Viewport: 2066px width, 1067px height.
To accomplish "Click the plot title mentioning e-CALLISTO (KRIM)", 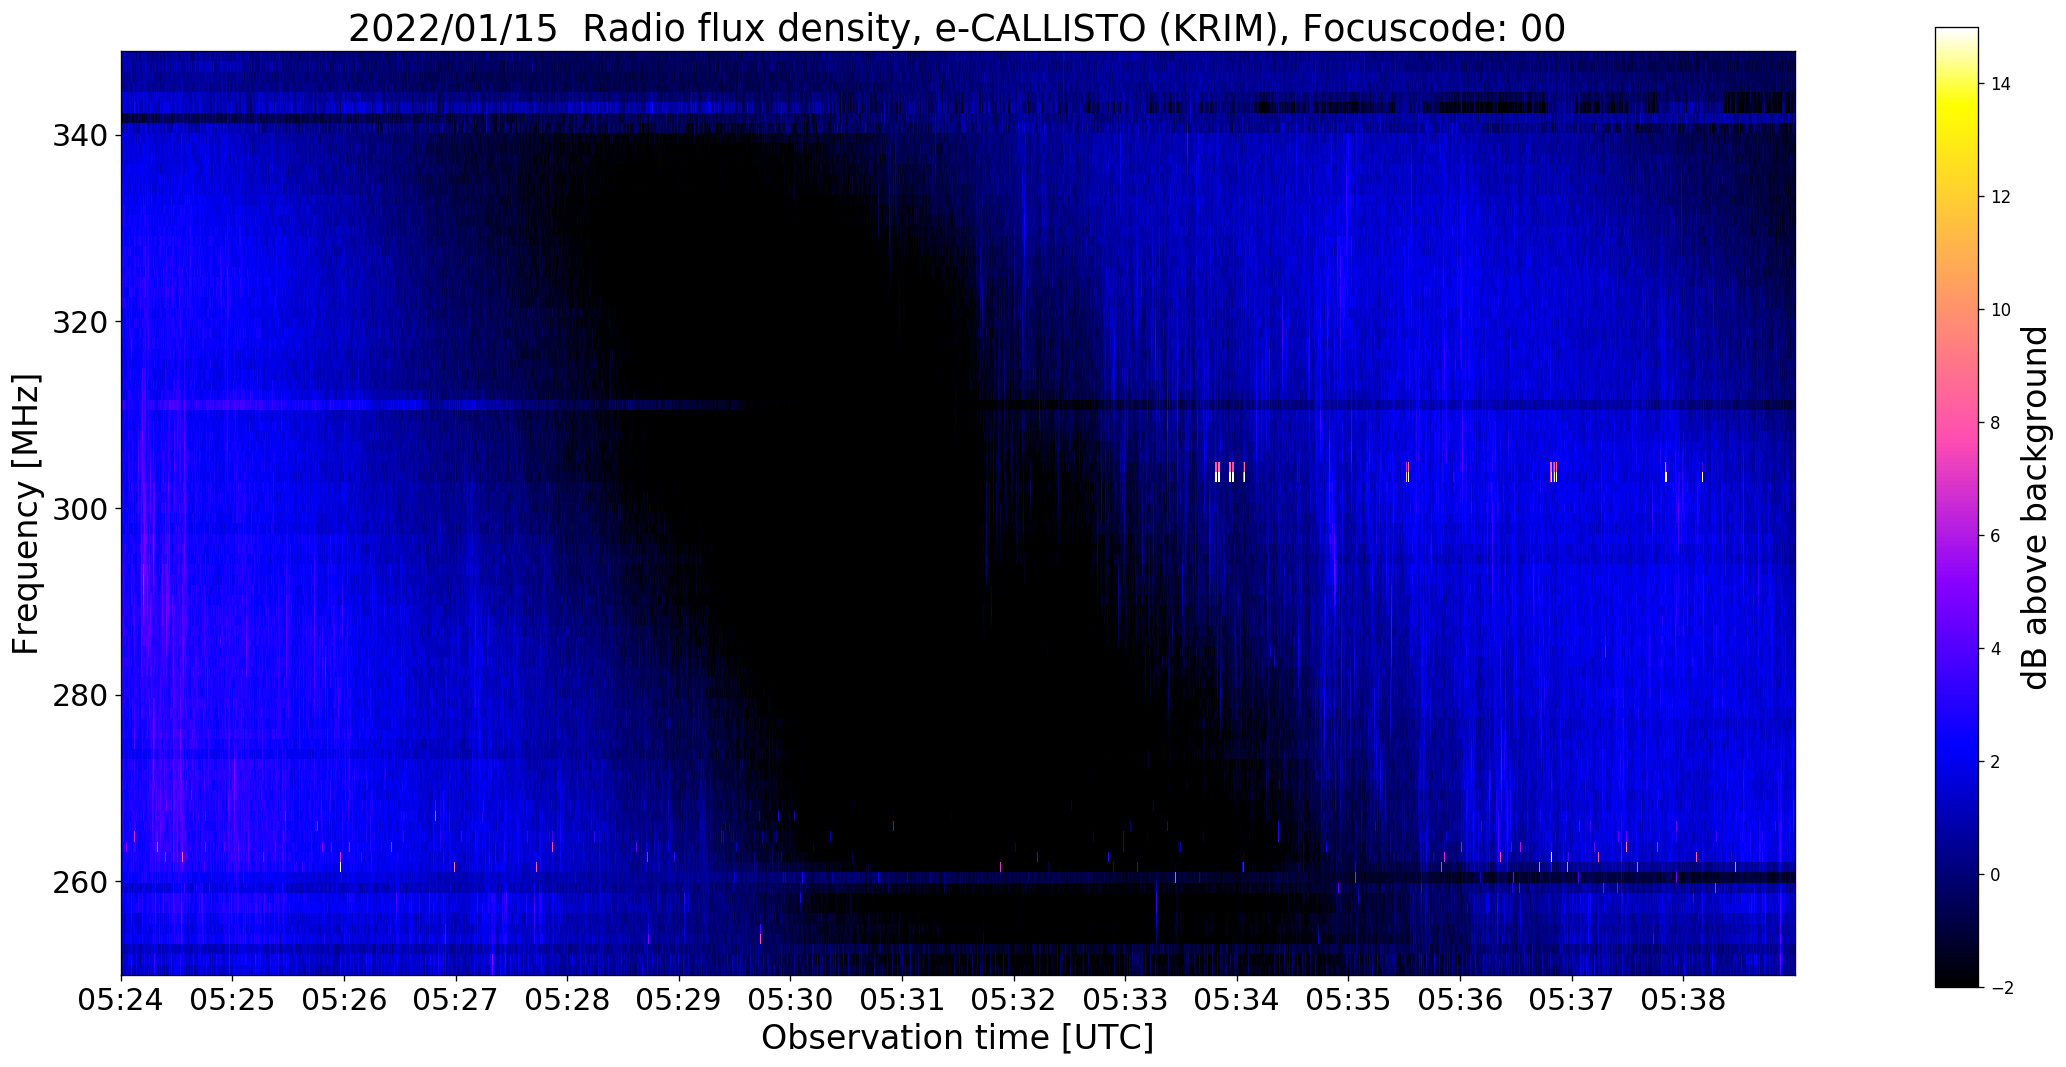I will coord(957,28).
